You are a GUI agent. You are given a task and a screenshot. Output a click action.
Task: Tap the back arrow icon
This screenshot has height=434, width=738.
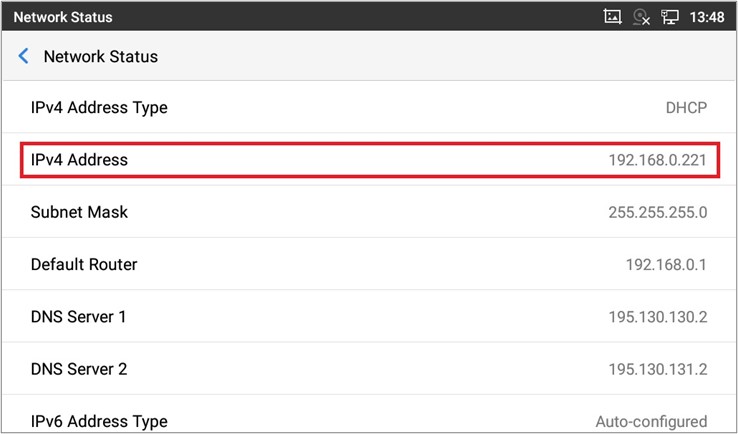24,57
